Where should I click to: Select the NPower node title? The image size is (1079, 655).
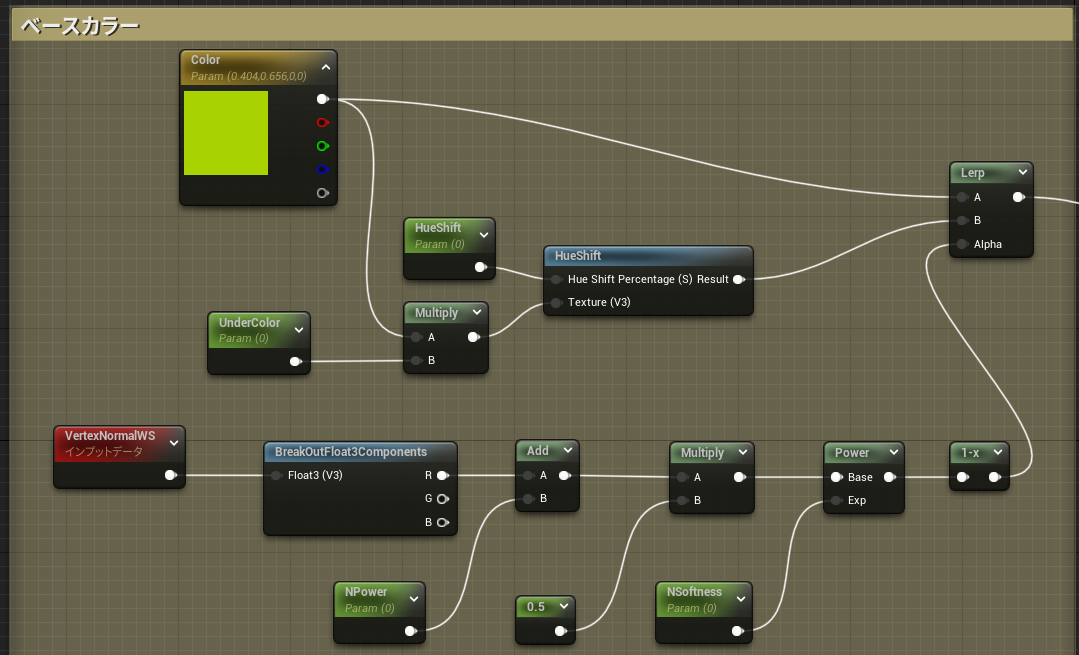[x=366, y=592]
